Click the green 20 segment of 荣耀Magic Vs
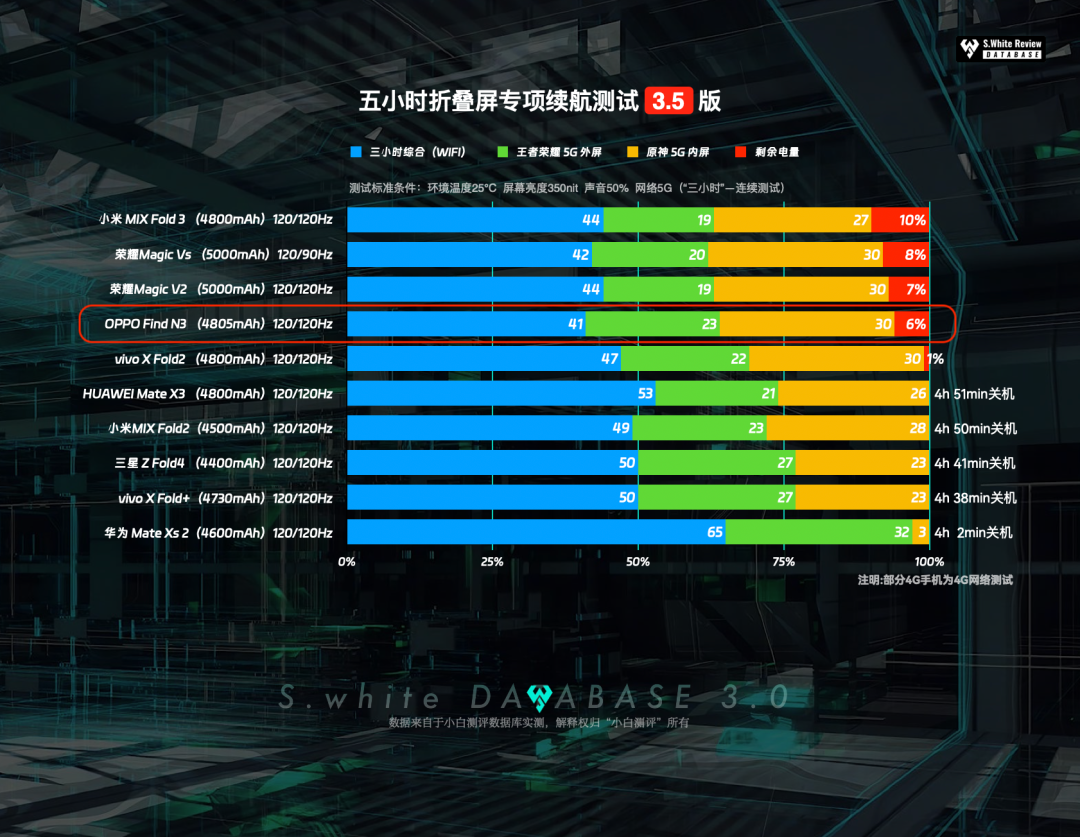This screenshot has height=837, width=1080. pos(650,254)
